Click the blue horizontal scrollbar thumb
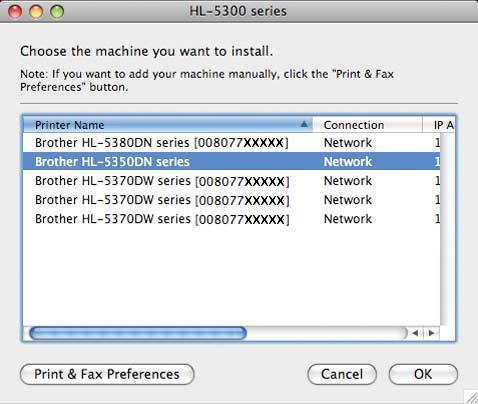 (x=138, y=333)
